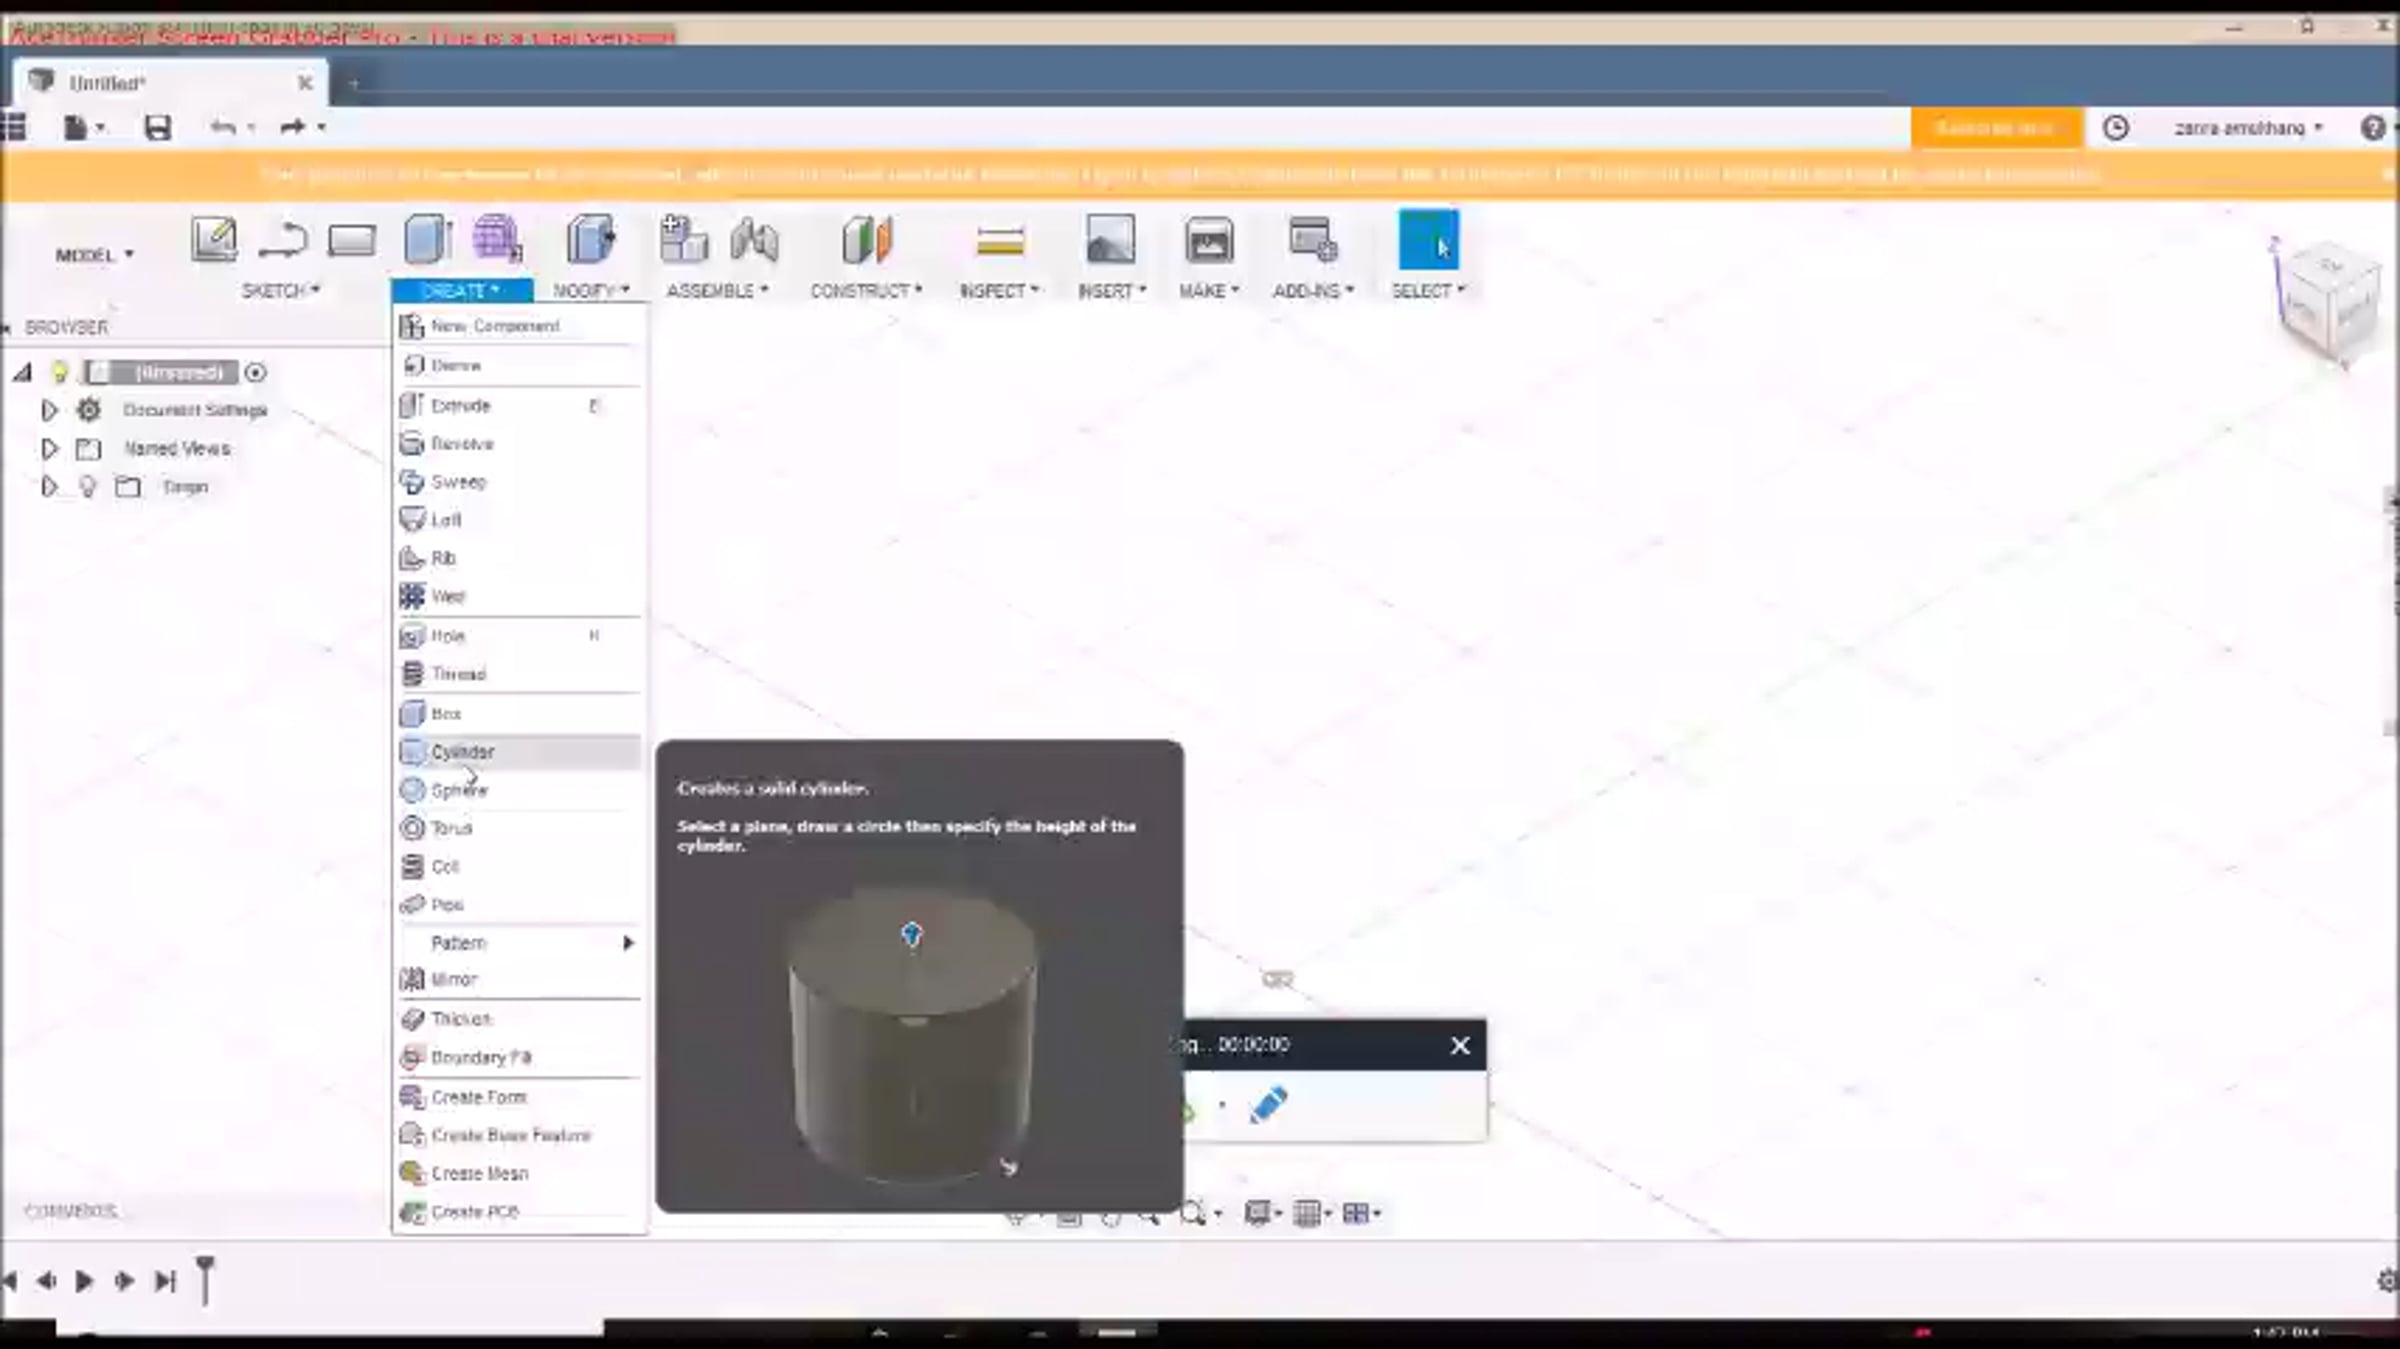
Task: Choose New Component from the Create menu
Action: pyautogui.click(x=519, y=326)
